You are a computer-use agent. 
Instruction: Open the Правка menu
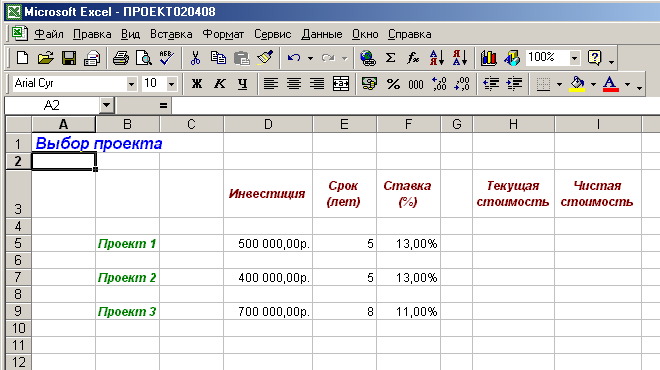92,34
